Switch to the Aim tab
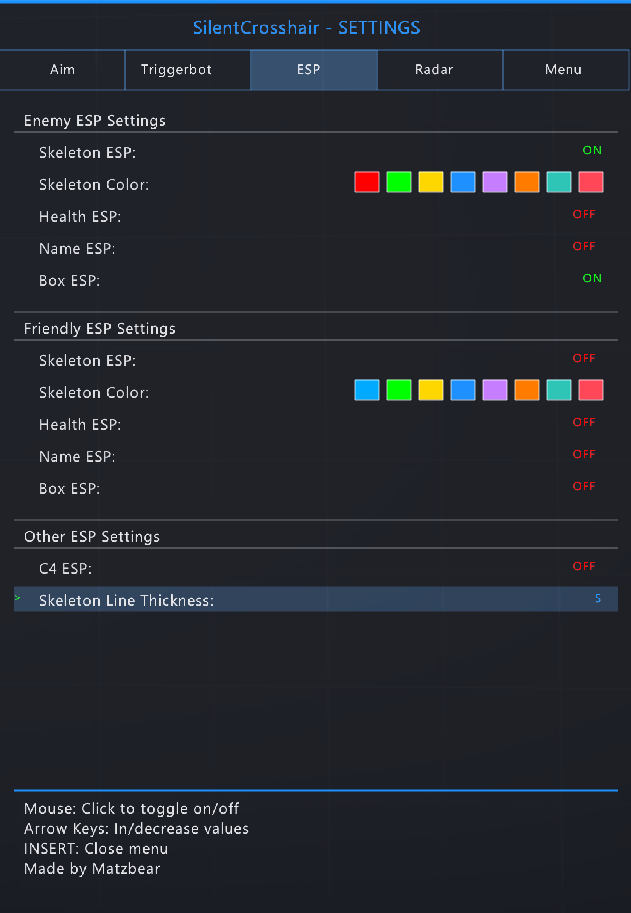The image size is (631, 913). coord(62,69)
